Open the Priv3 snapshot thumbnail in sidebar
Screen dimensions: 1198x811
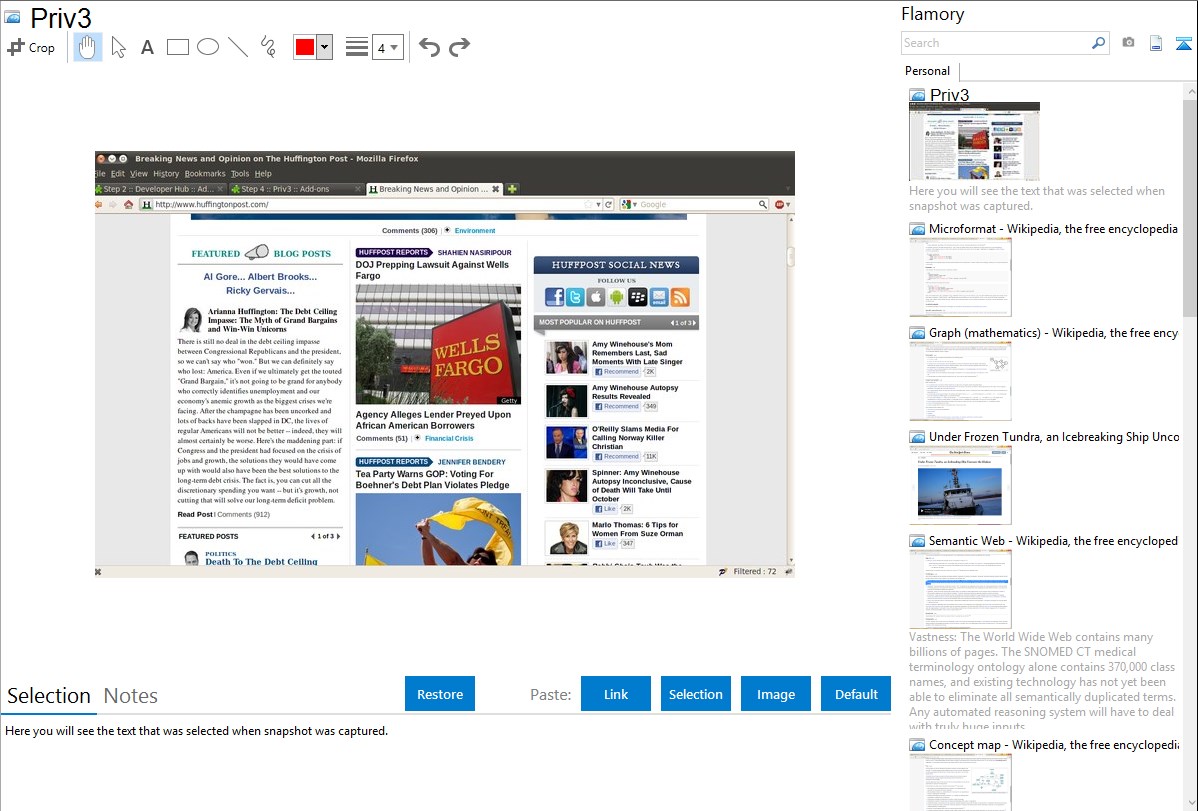pos(974,142)
